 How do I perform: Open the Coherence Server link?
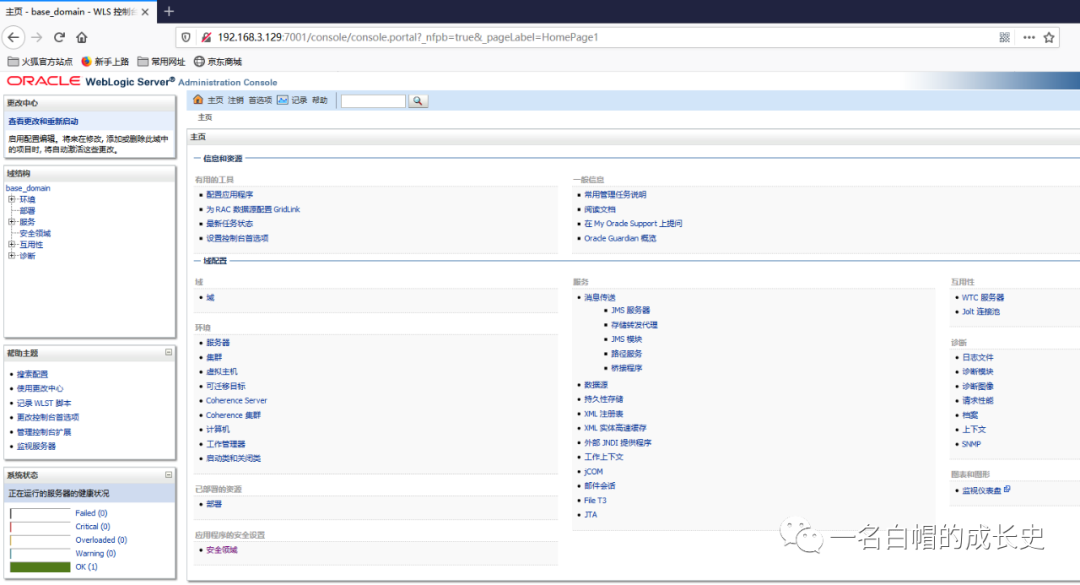point(236,400)
